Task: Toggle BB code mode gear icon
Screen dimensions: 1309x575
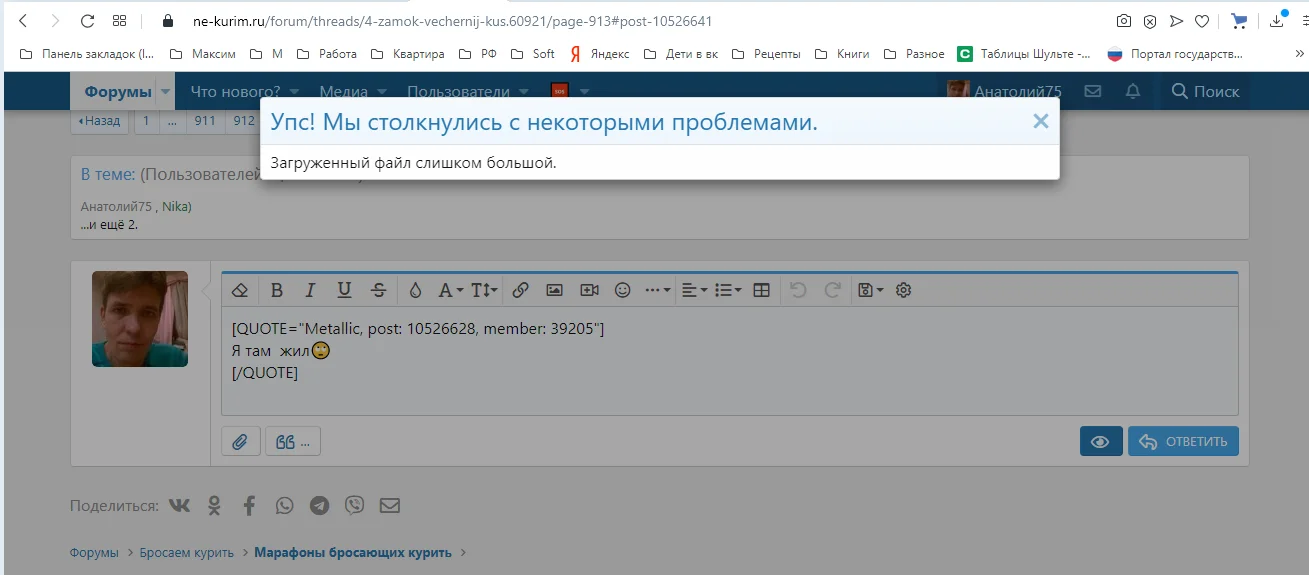Action: tap(904, 290)
